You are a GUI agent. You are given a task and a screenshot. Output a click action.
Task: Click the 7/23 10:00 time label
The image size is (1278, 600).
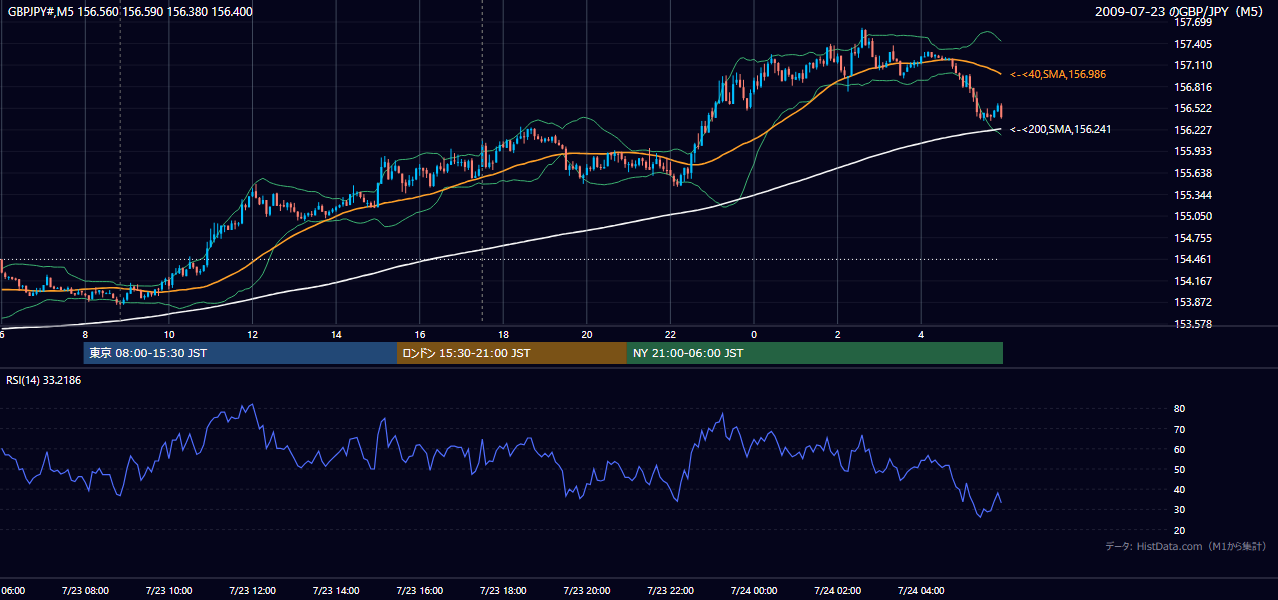(x=168, y=591)
